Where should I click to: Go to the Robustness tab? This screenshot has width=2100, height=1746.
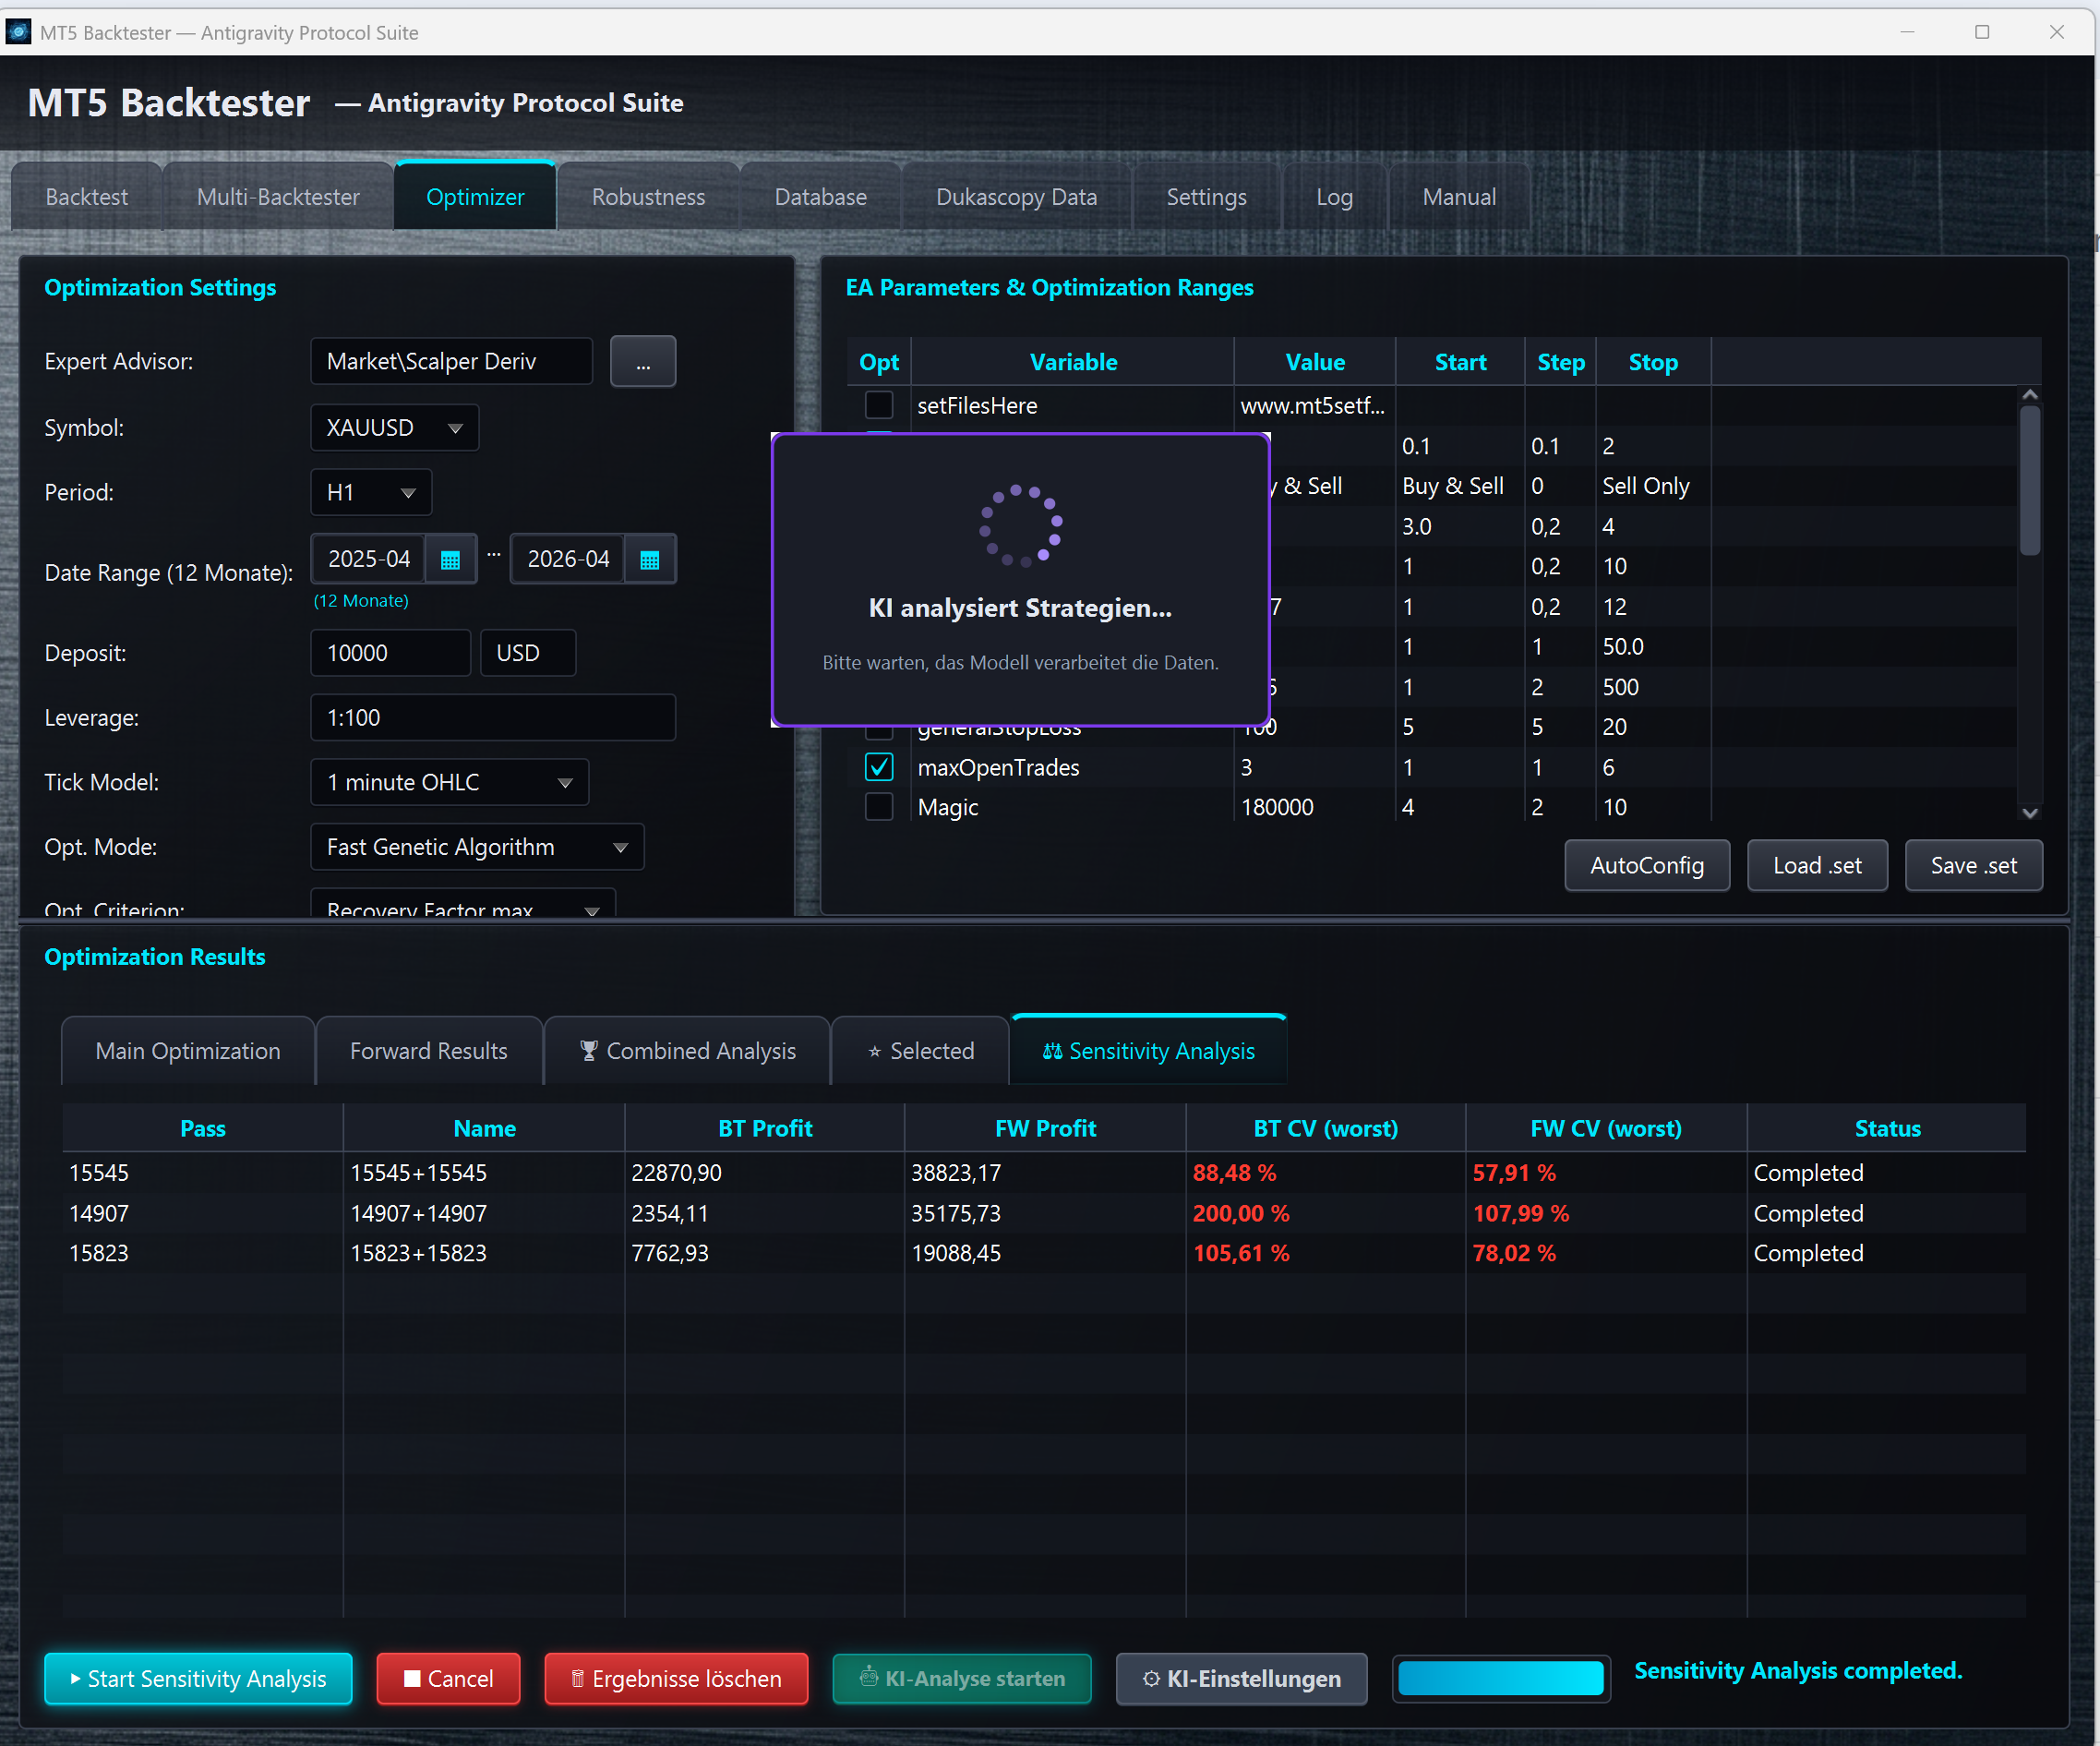pyautogui.click(x=648, y=197)
